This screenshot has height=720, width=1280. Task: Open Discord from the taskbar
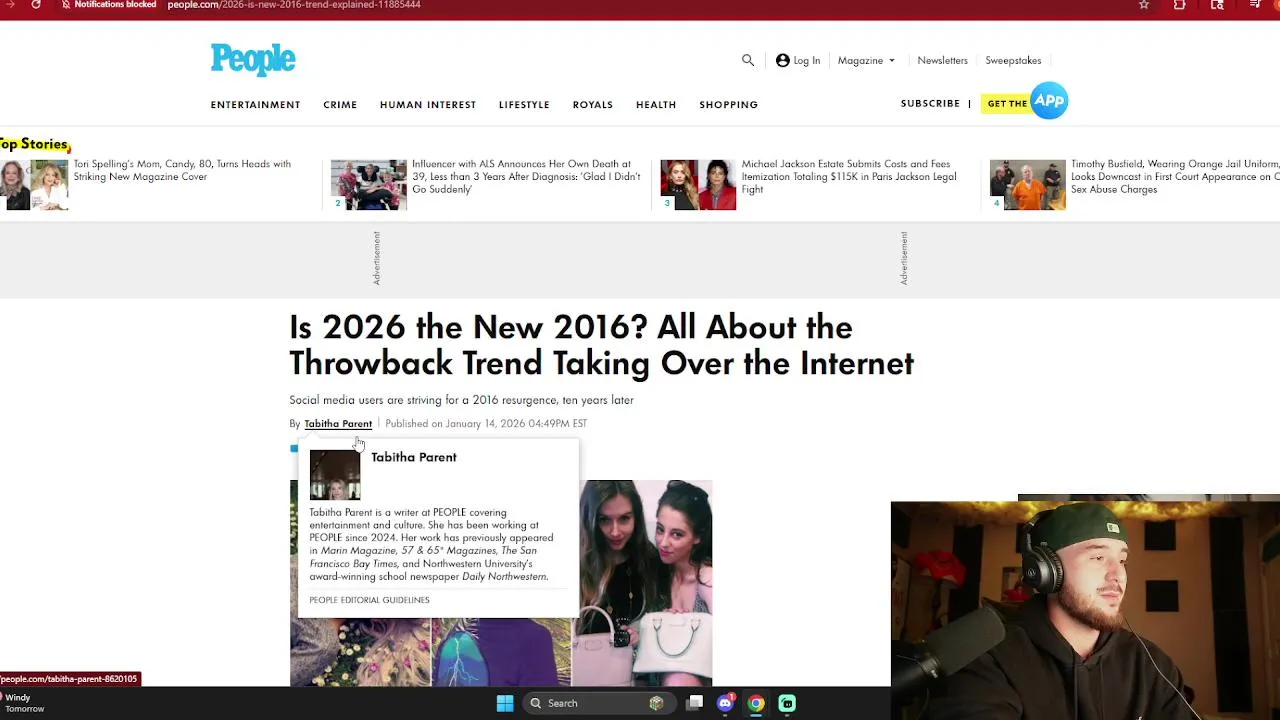click(726, 703)
